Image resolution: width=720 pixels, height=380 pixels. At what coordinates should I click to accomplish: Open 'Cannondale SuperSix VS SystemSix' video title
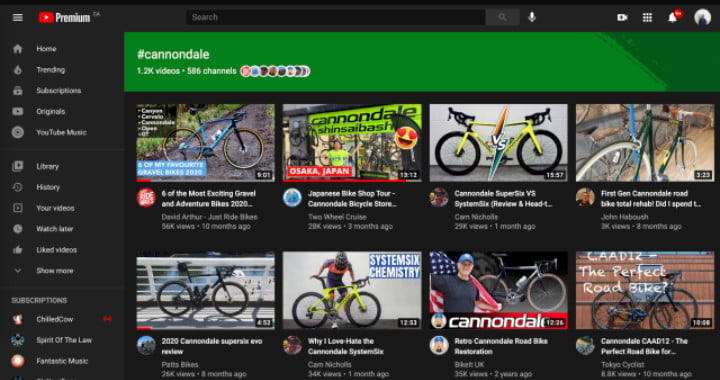click(x=503, y=199)
